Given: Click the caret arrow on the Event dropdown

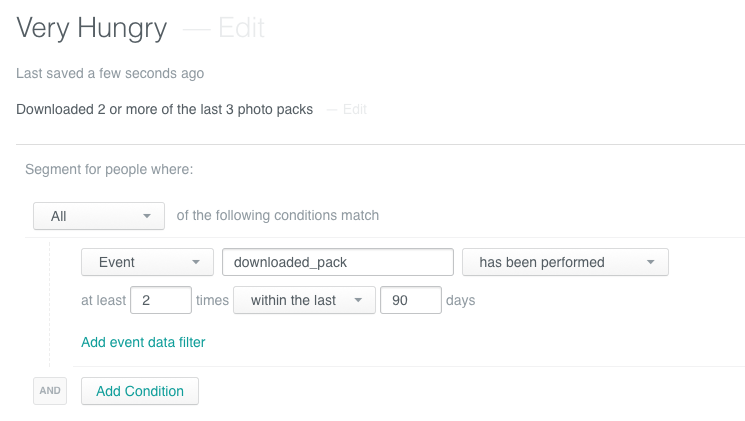Looking at the screenshot, I should pos(196,262).
